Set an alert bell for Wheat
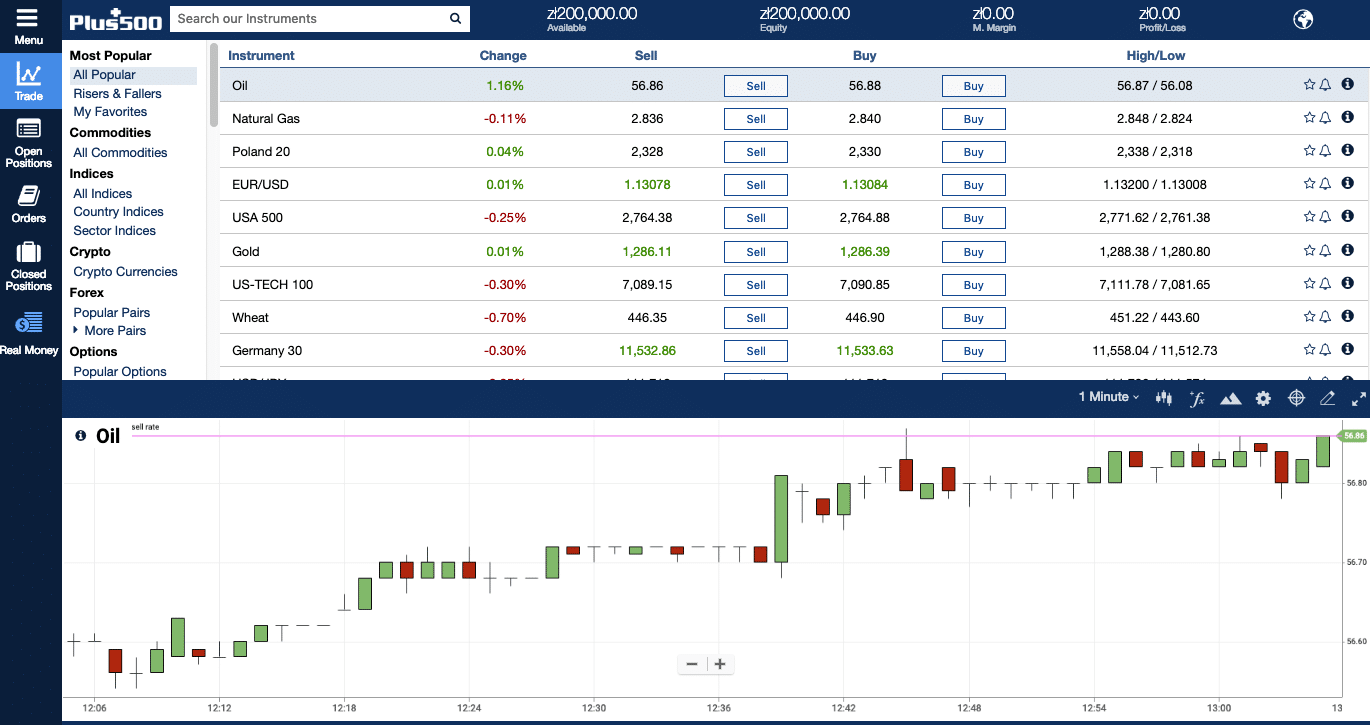The image size is (1370, 725). [x=1325, y=317]
